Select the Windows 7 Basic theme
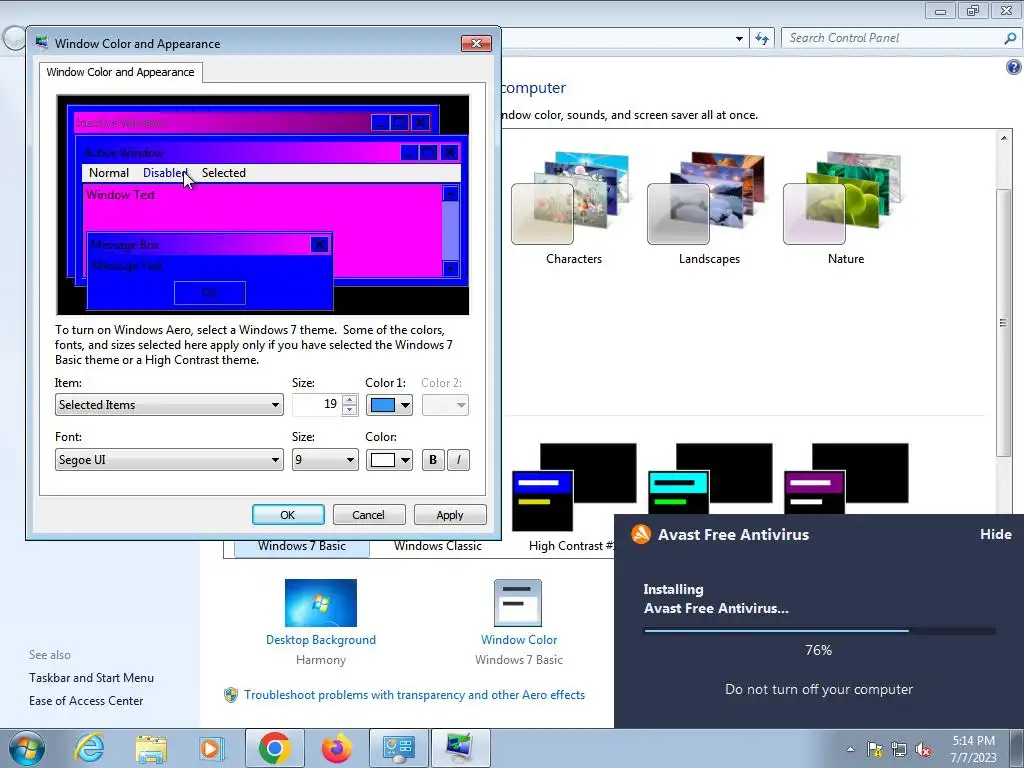Screen dimensions: 1024x768 click(302, 547)
